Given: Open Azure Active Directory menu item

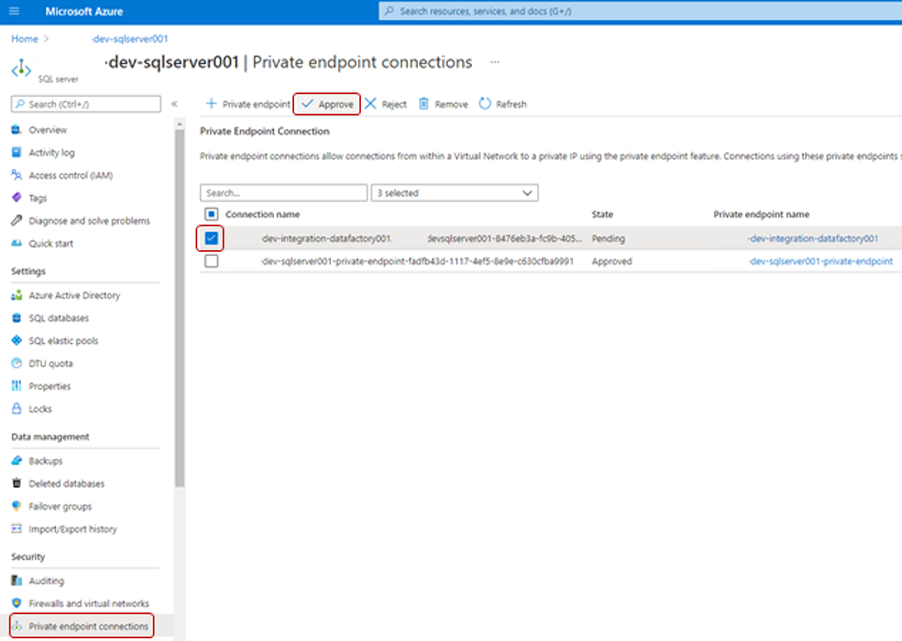Looking at the screenshot, I should pyautogui.click(x=74, y=295).
